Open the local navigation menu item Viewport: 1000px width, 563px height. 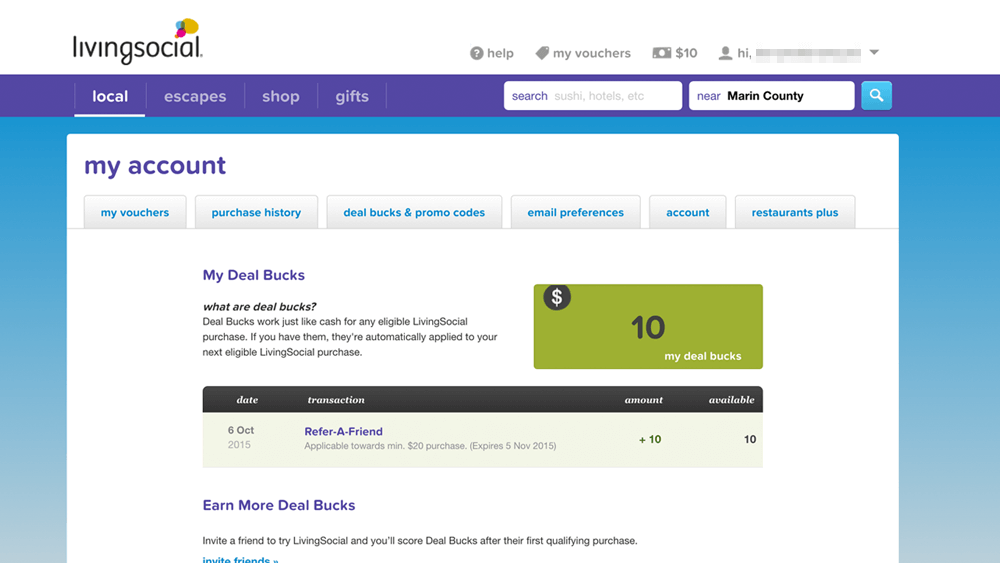[x=110, y=97]
